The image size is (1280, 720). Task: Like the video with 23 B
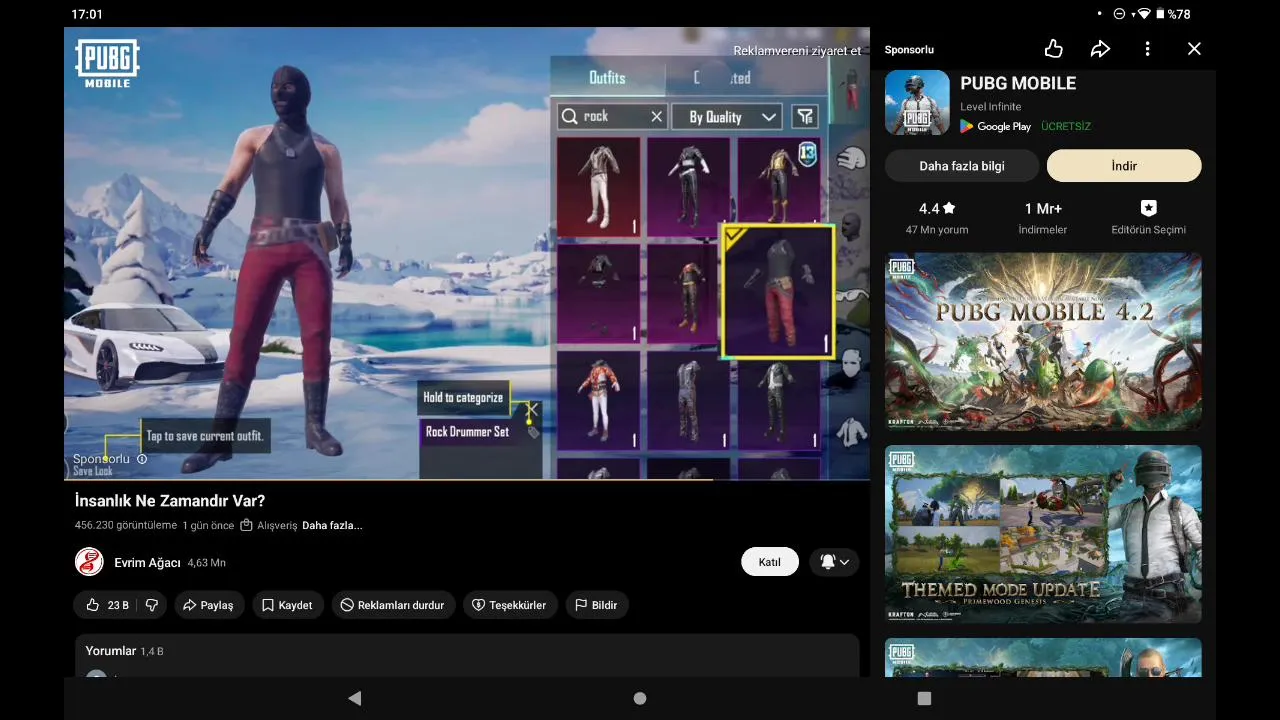(108, 605)
